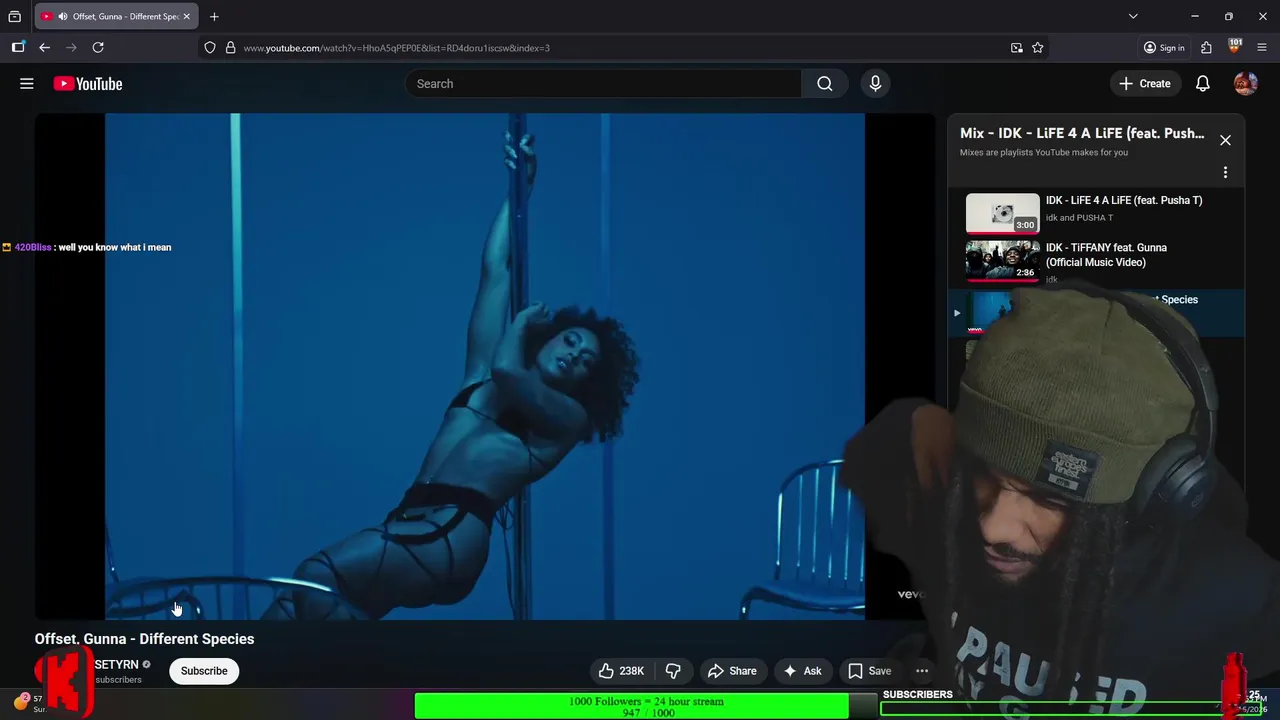Share this video
Image resolution: width=1280 pixels, height=720 pixels.
tap(732, 671)
